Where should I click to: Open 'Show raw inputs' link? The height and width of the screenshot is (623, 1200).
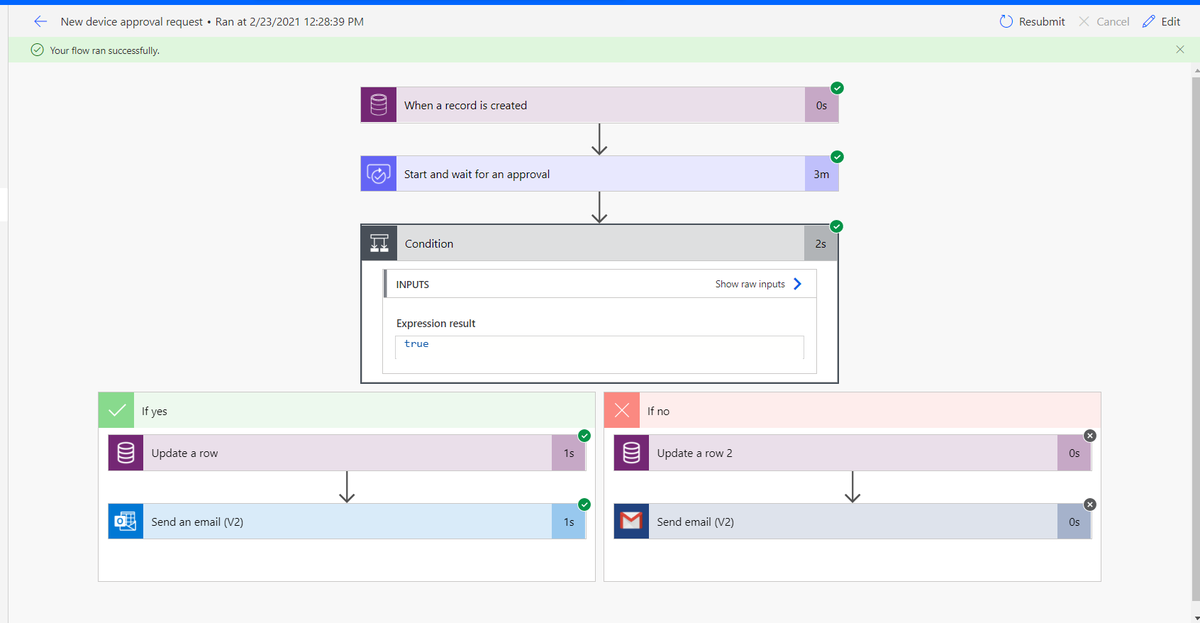click(750, 284)
